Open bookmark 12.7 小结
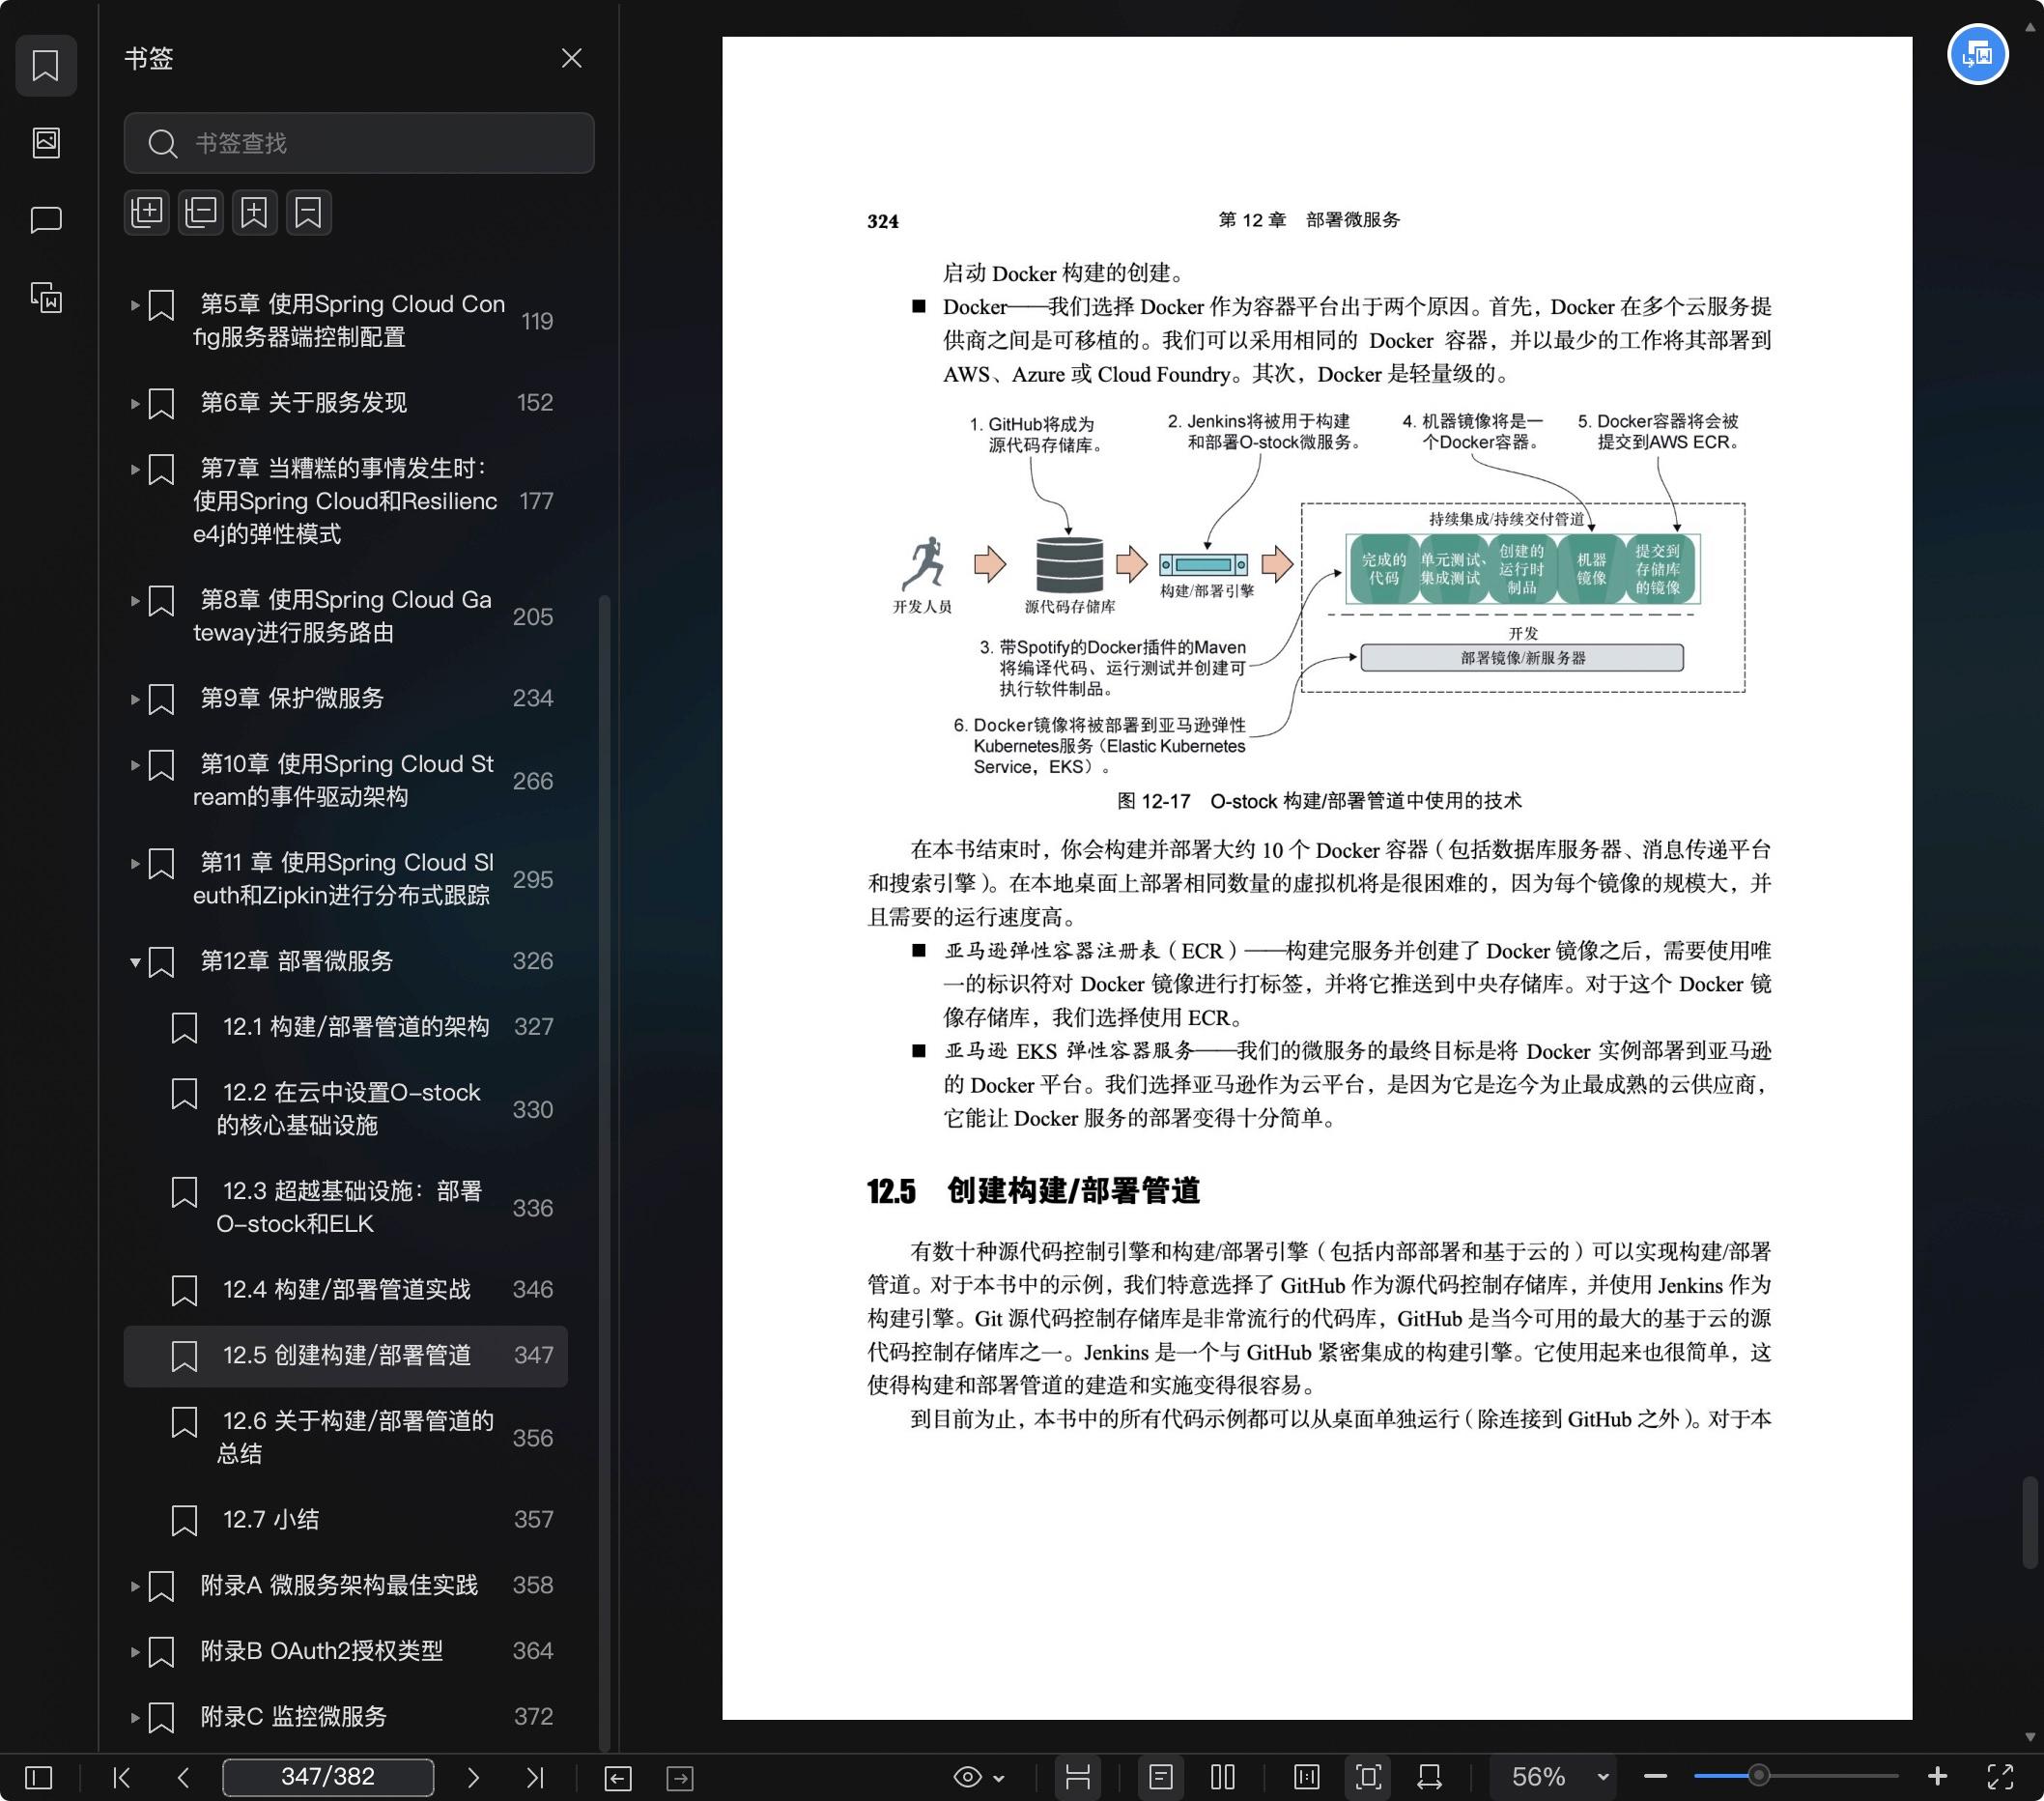This screenshot has width=2044, height=1801. 345,1519
